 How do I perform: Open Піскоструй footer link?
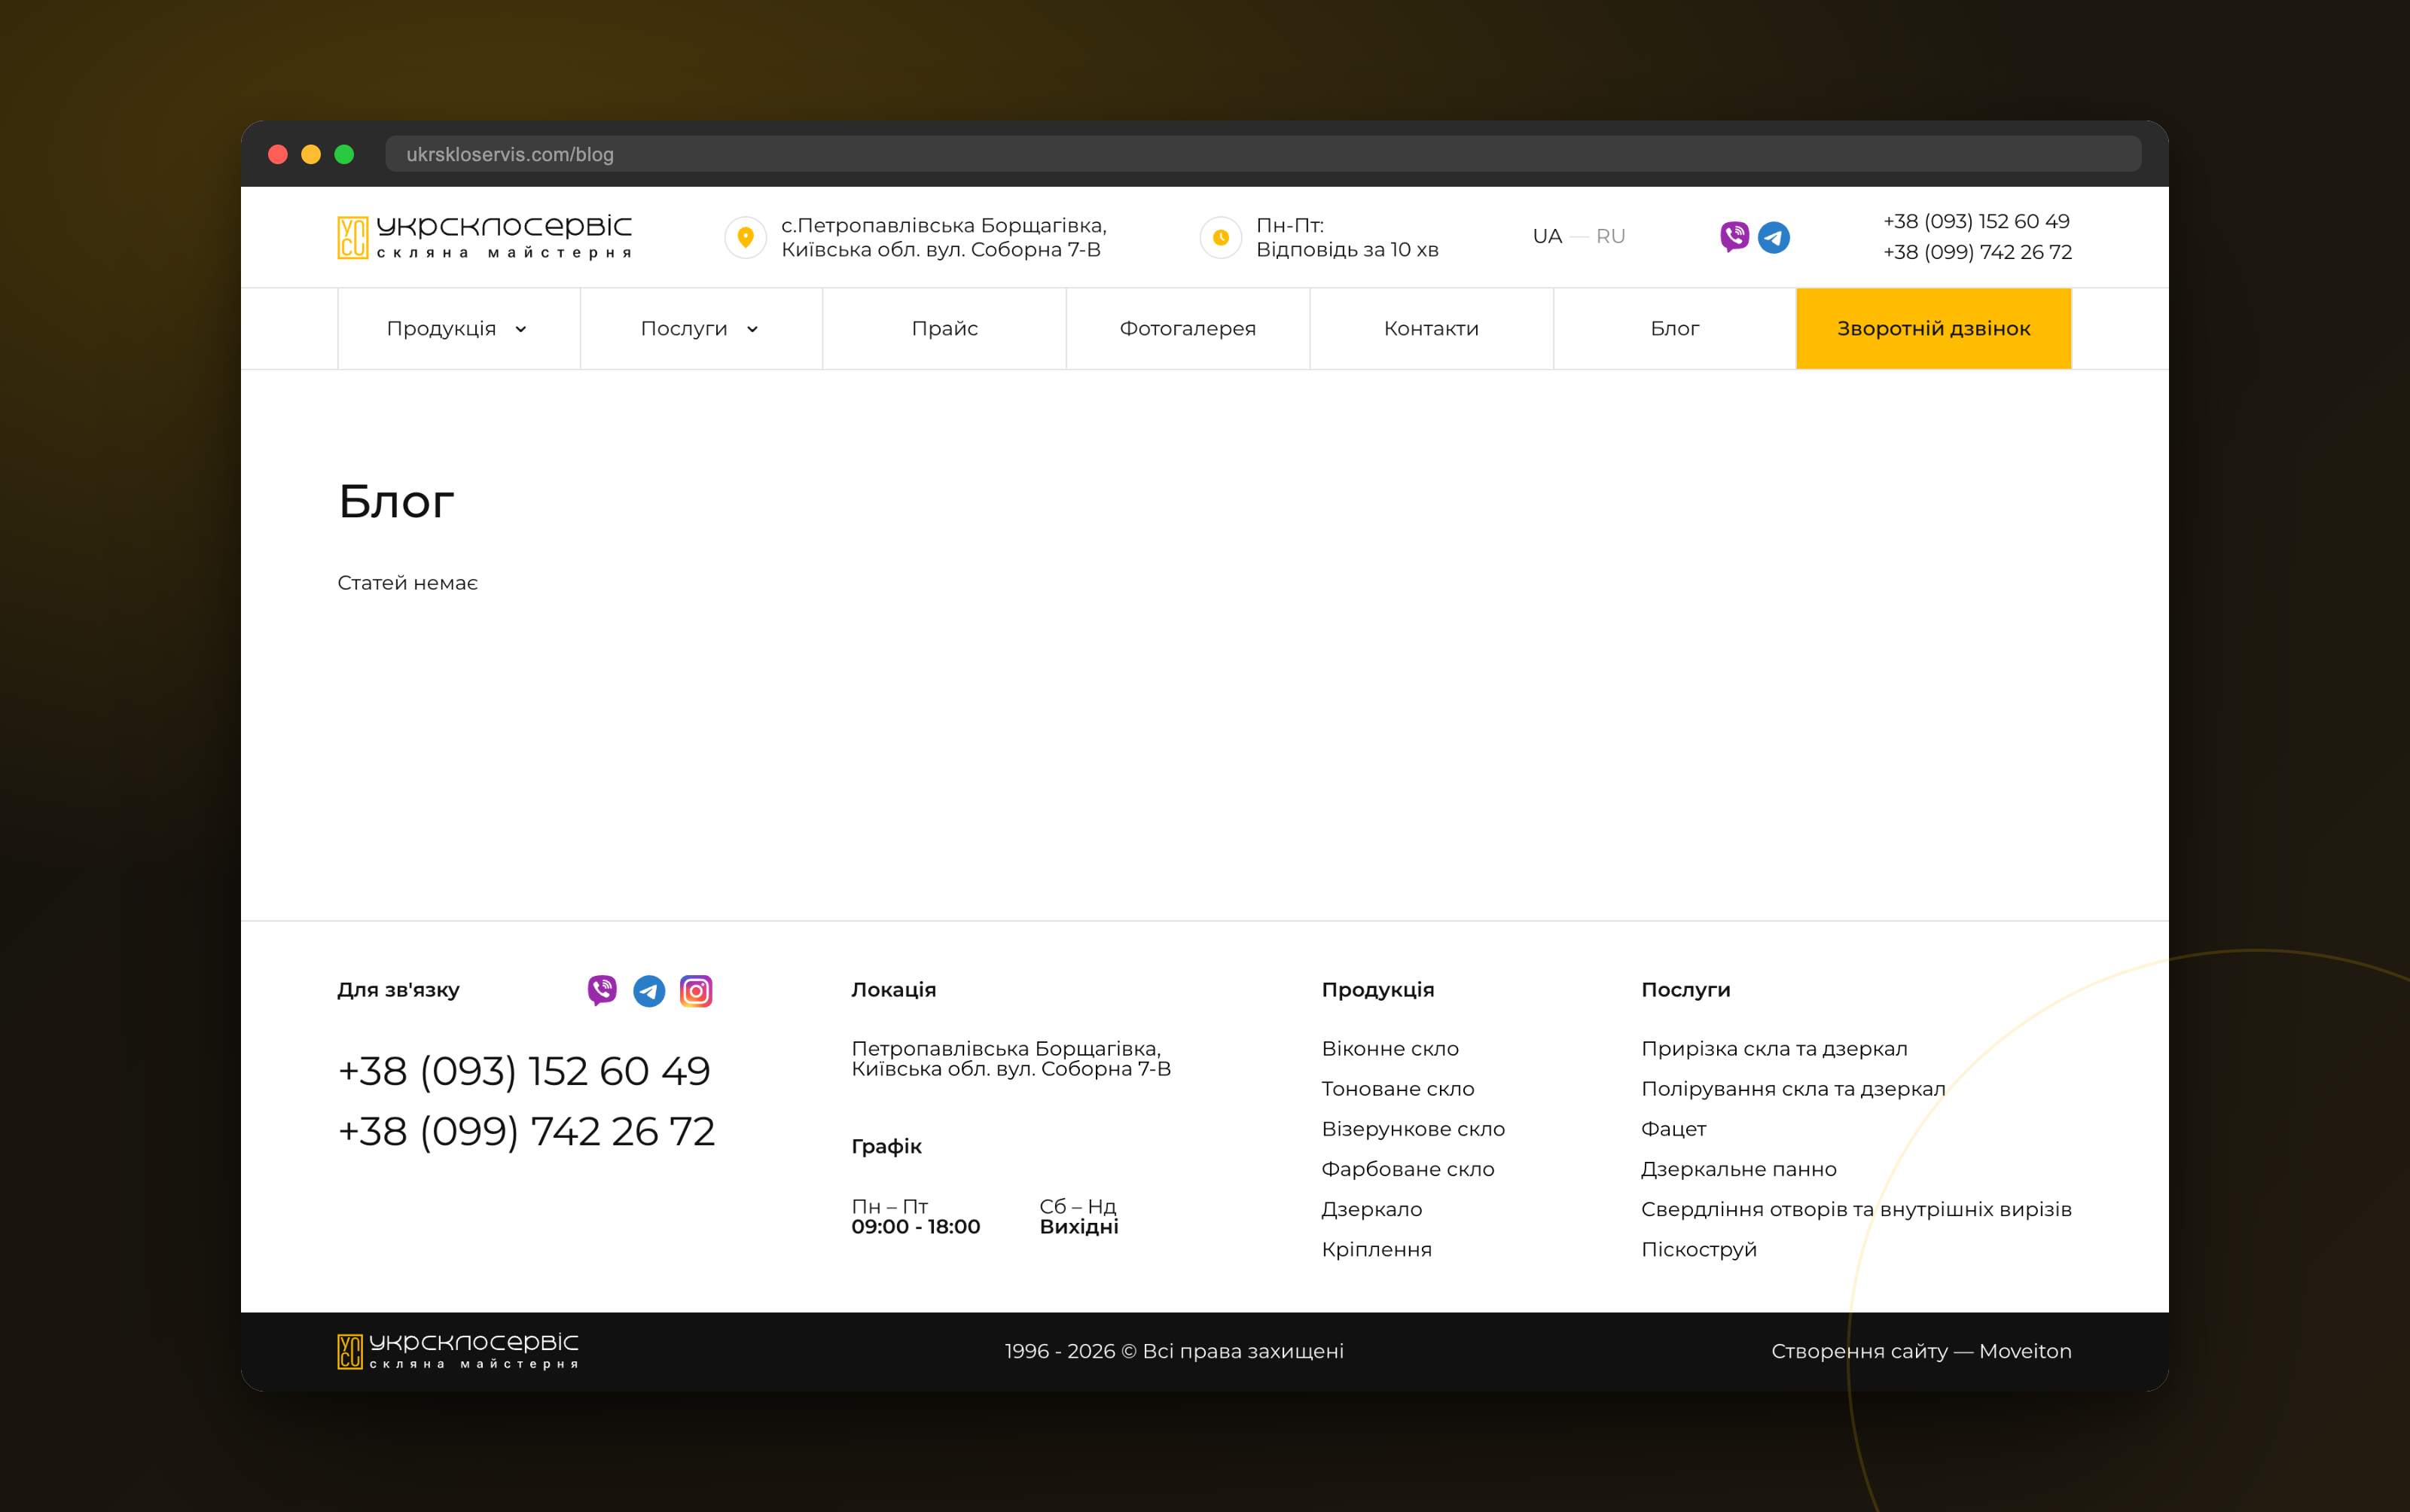[x=1699, y=1249]
